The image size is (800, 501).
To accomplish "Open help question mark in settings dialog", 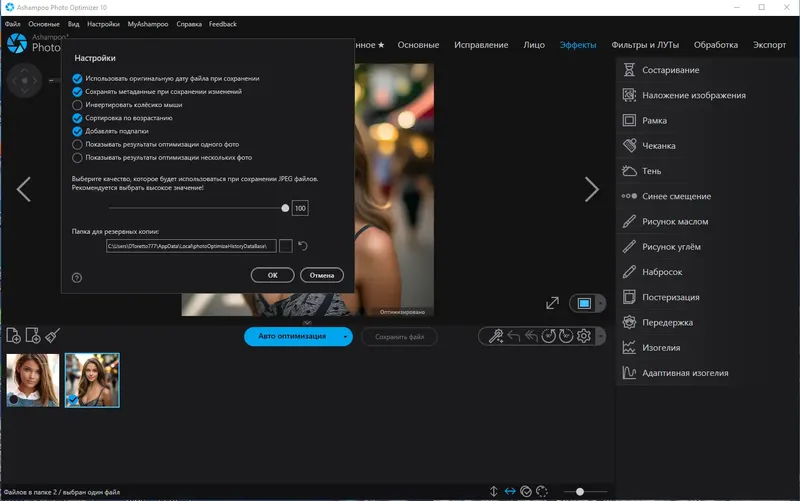I will tap(77, 278).
